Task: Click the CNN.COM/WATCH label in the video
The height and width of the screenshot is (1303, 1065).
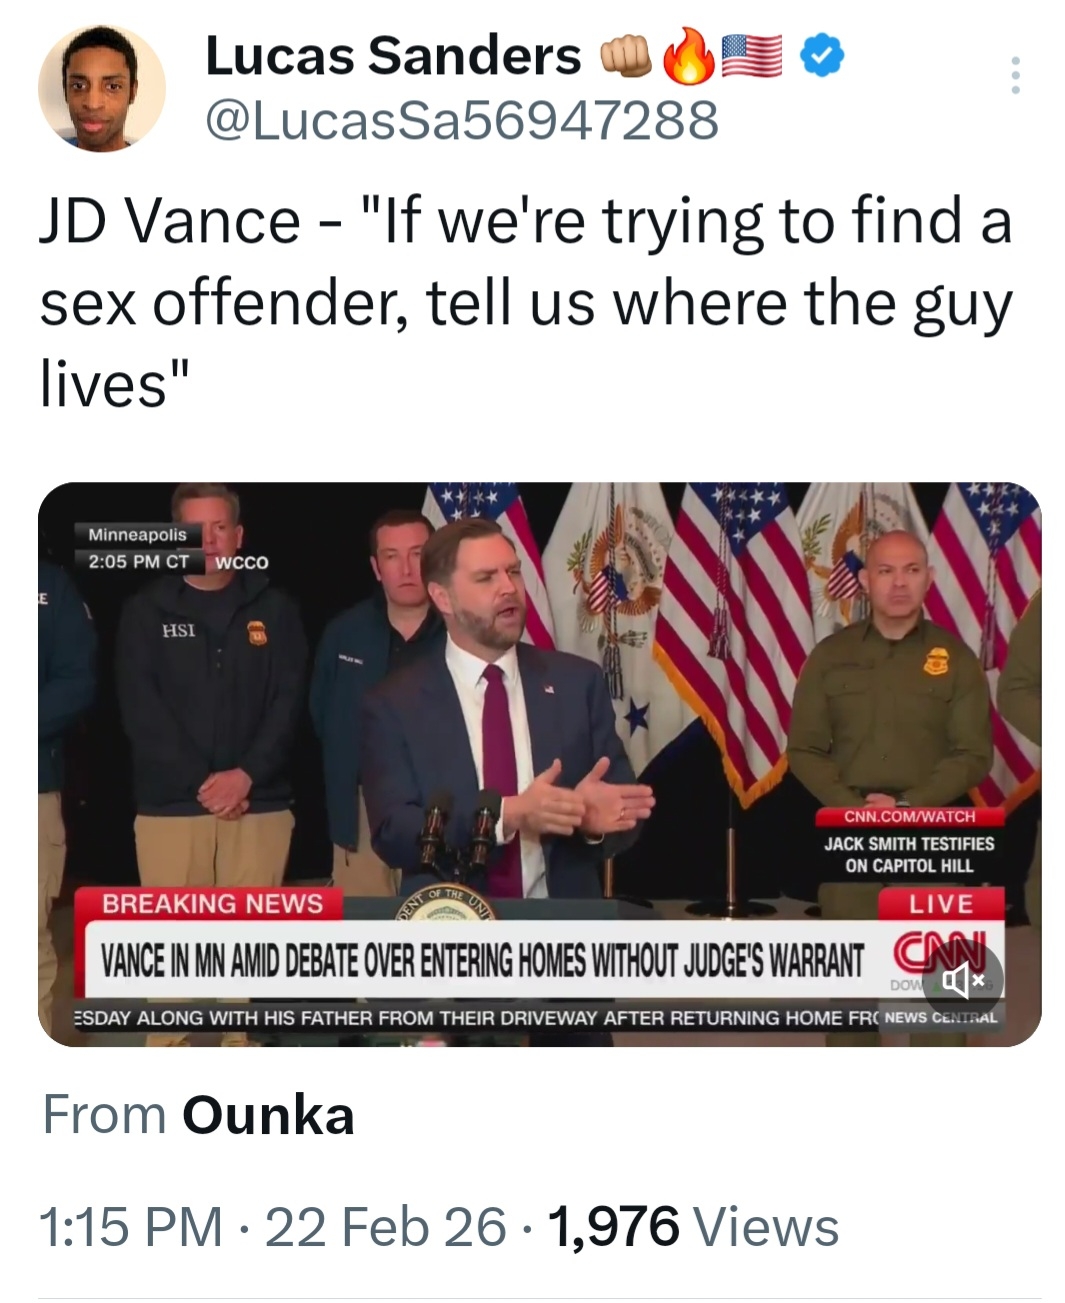Action: click(x=909, y=816)
